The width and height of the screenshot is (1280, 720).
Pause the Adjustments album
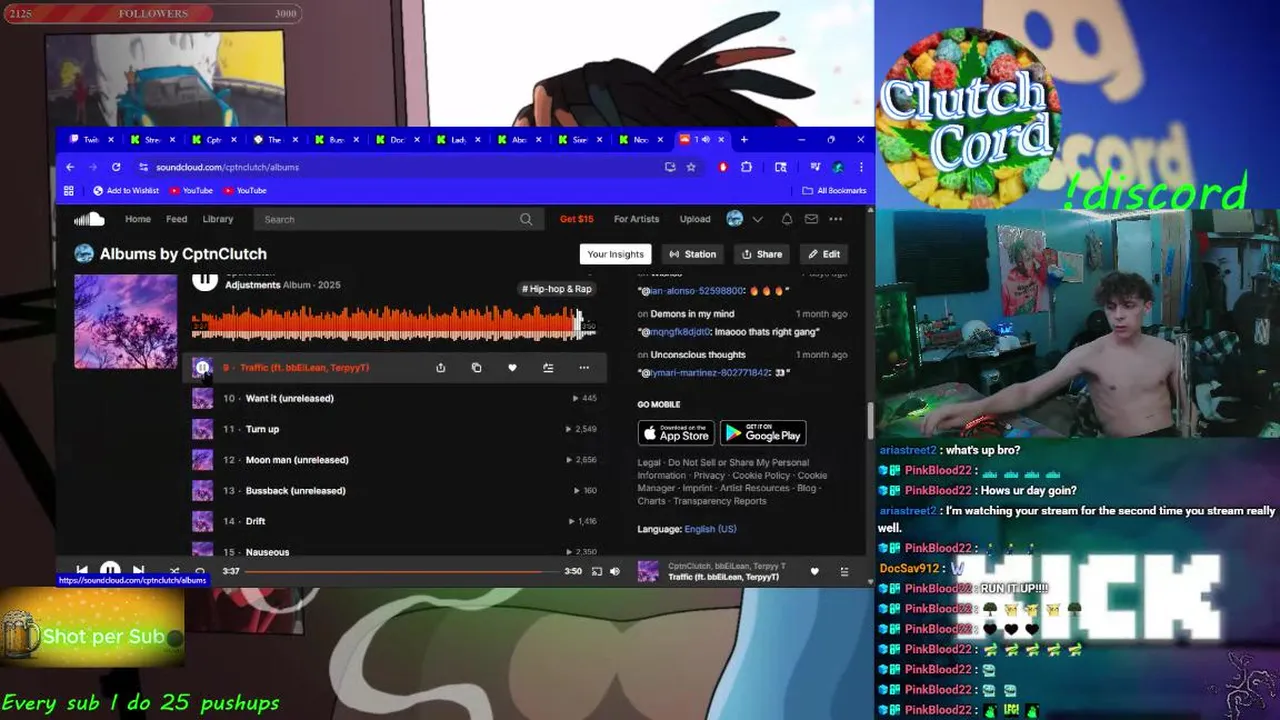click(205, 280)
